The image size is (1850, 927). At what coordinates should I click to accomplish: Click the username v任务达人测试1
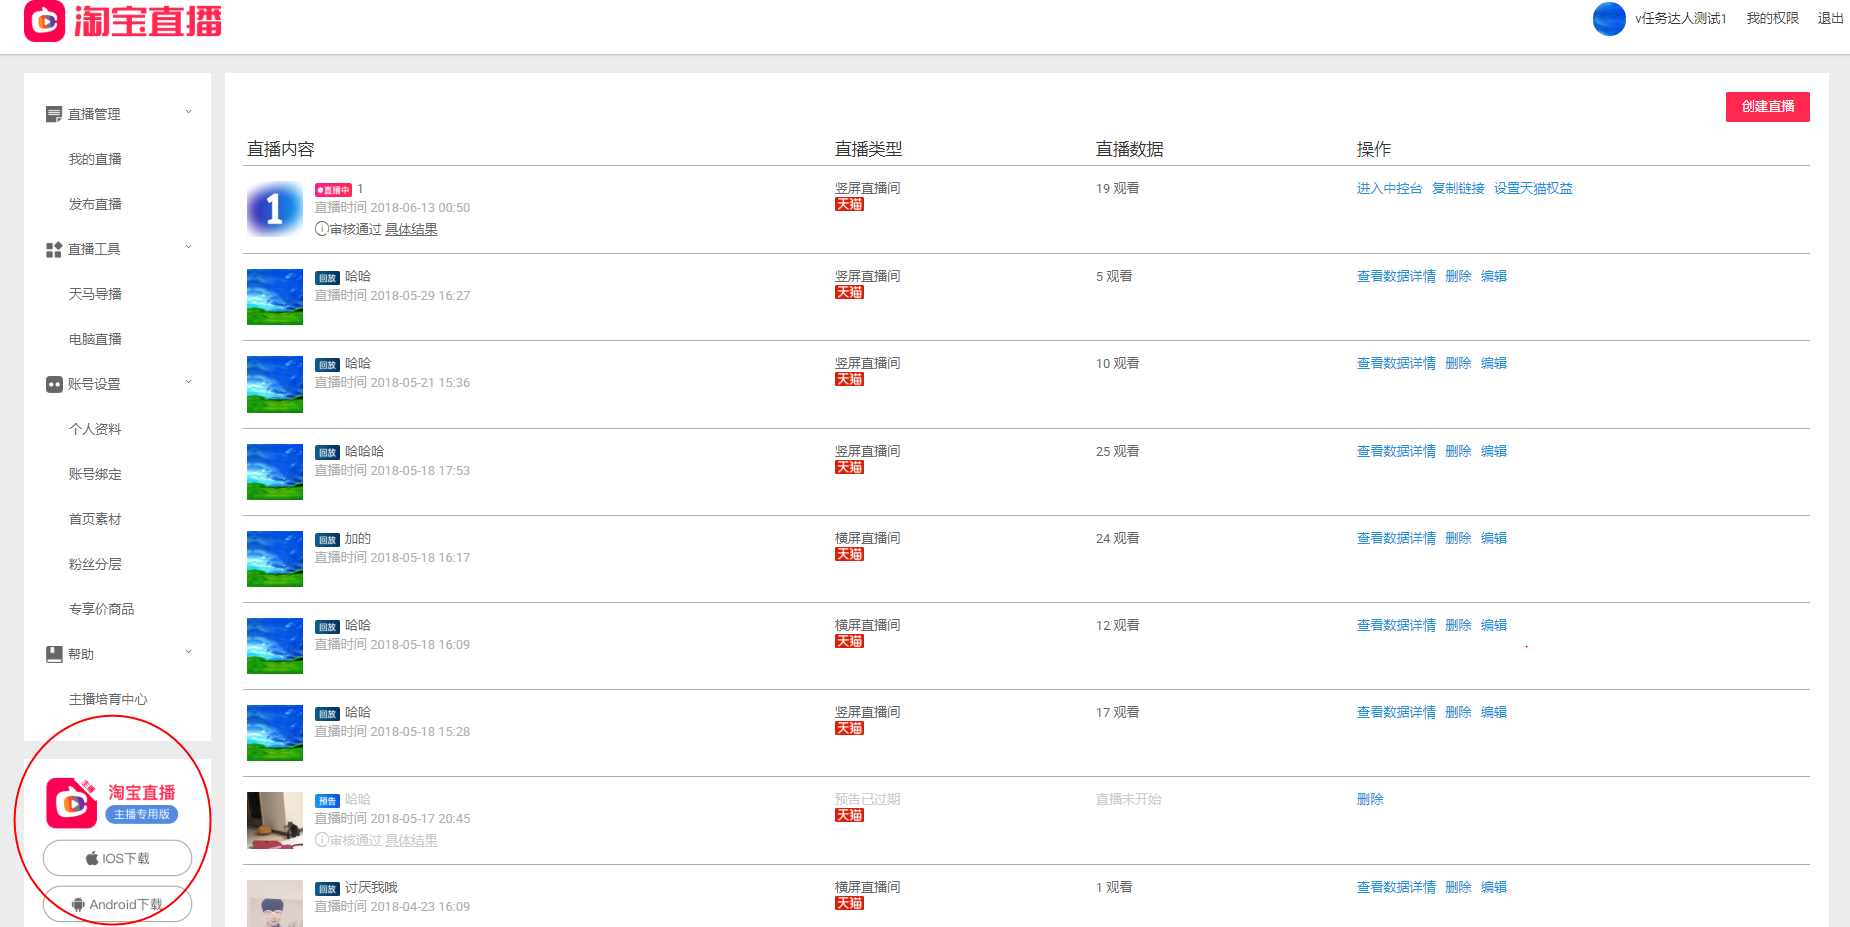tap(1680, 19)
